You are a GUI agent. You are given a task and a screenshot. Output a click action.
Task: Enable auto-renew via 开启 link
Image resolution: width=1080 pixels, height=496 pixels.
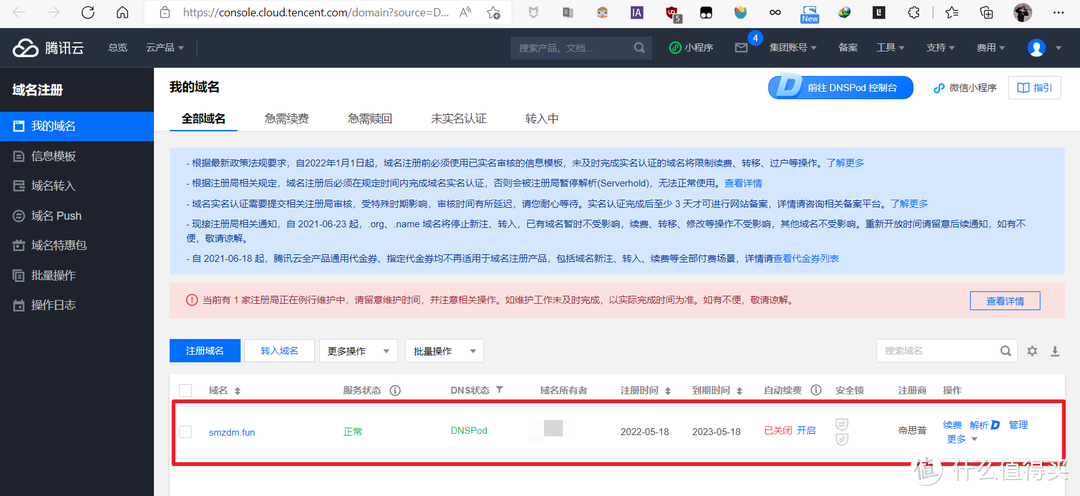[x=807, y=431]
